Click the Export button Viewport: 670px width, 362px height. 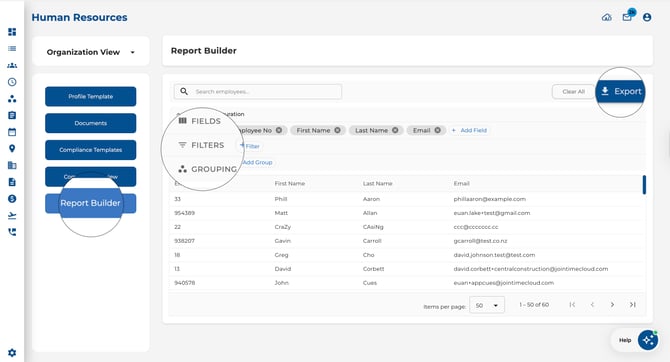[620, 91]
